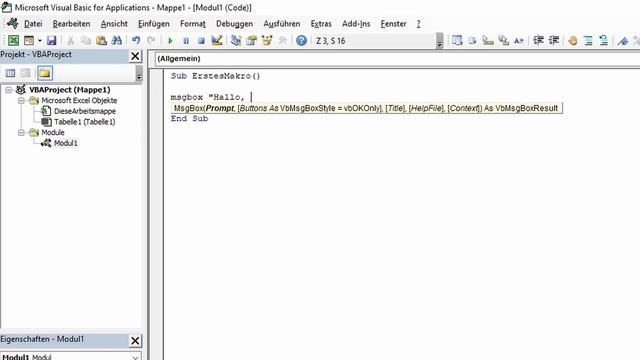640x360 pixels.
Task: Close the Eigenschaften - Modul1 panel
Action: [x=135, y=340]
